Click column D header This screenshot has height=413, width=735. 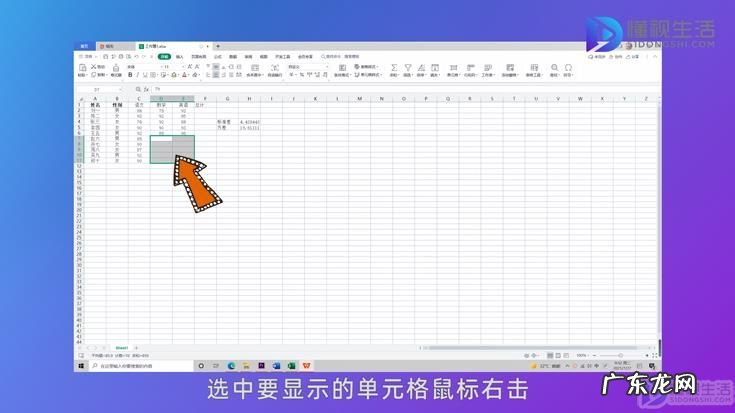coord(161,99)
